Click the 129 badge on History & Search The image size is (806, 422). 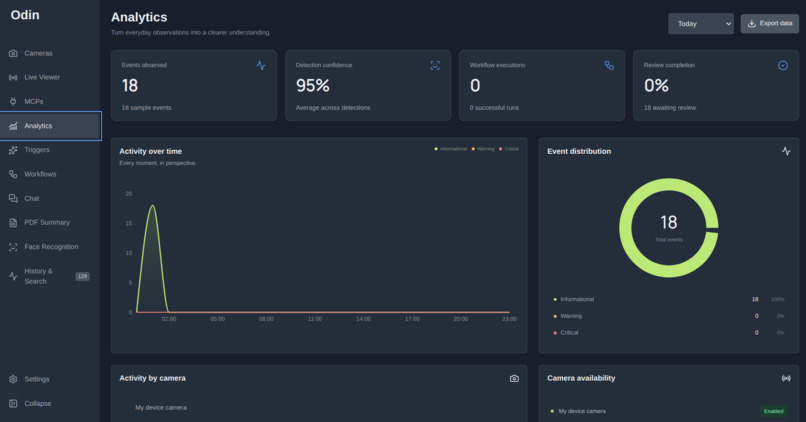click(82, 277)
